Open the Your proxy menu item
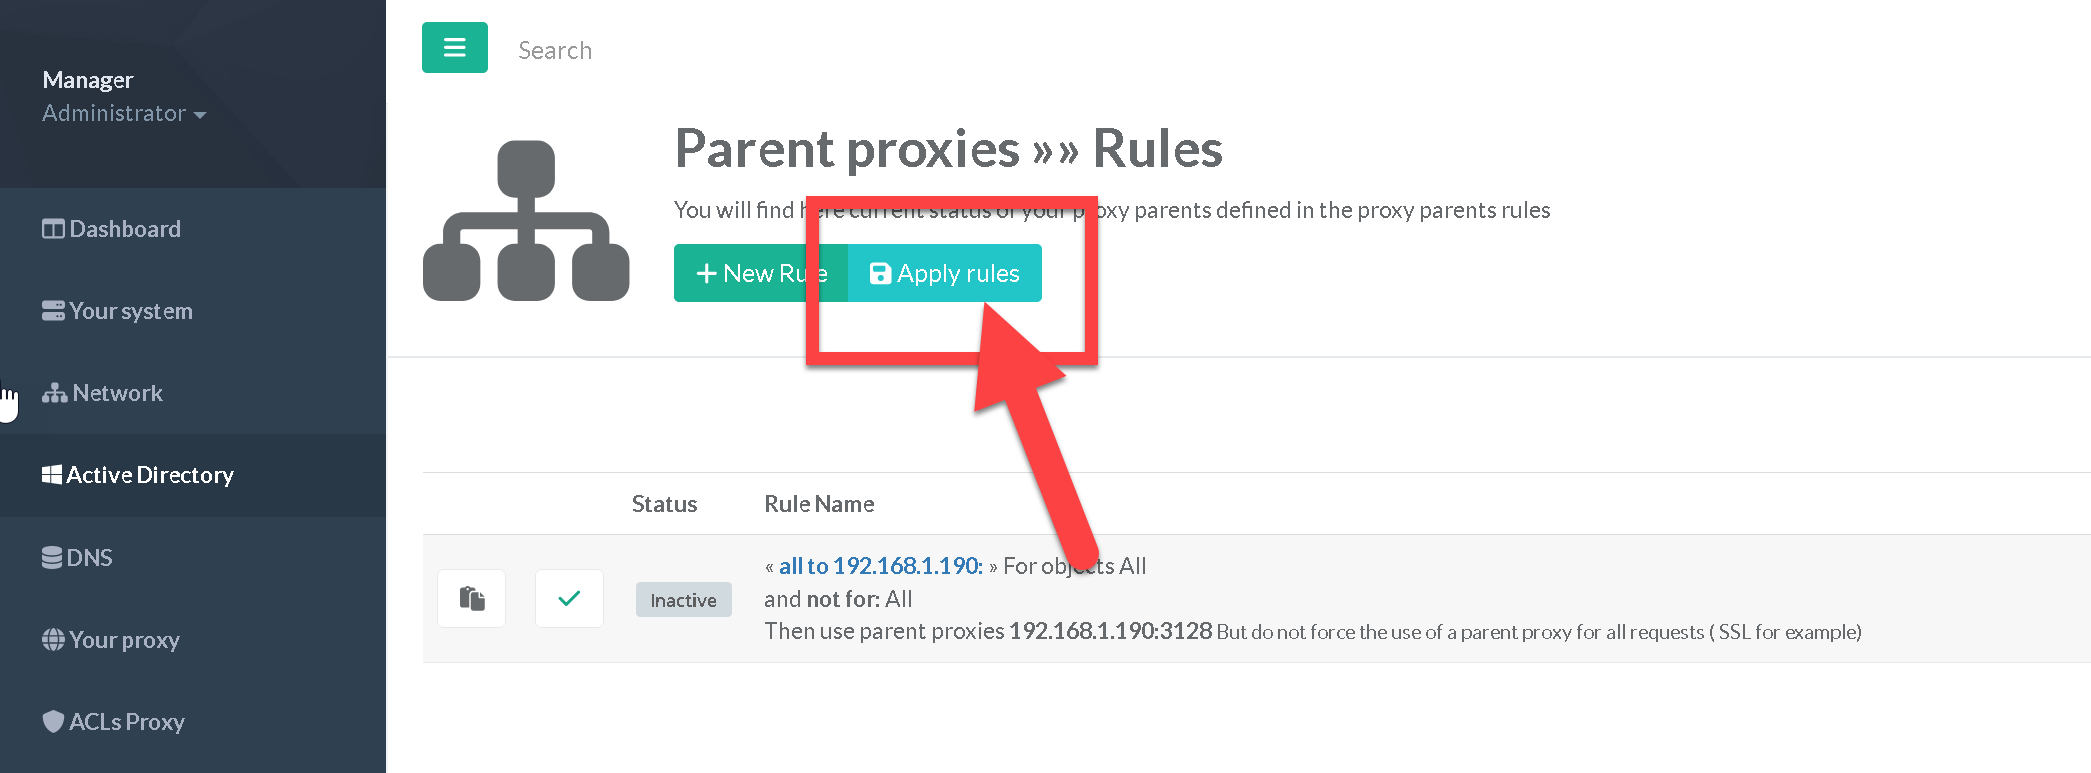The height and width of the screenshot is (773, 2091). click(x=124, y=640)
